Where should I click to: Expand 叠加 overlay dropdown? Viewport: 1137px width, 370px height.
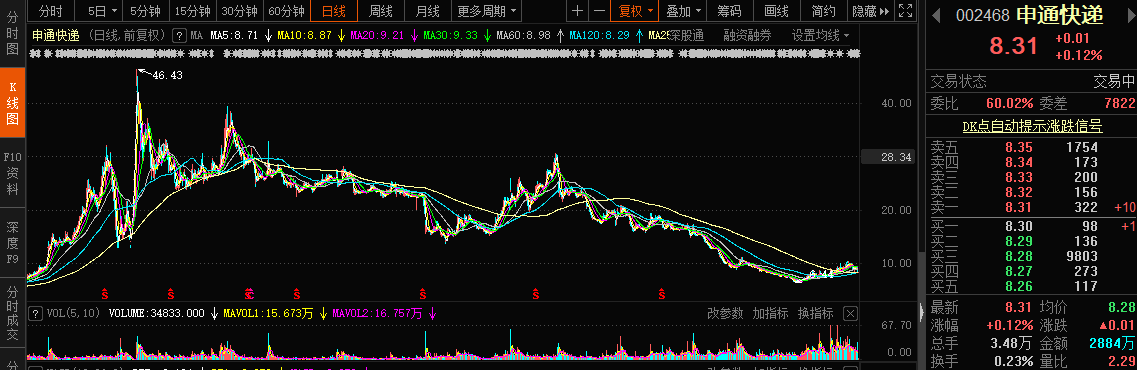click(684, 11)
